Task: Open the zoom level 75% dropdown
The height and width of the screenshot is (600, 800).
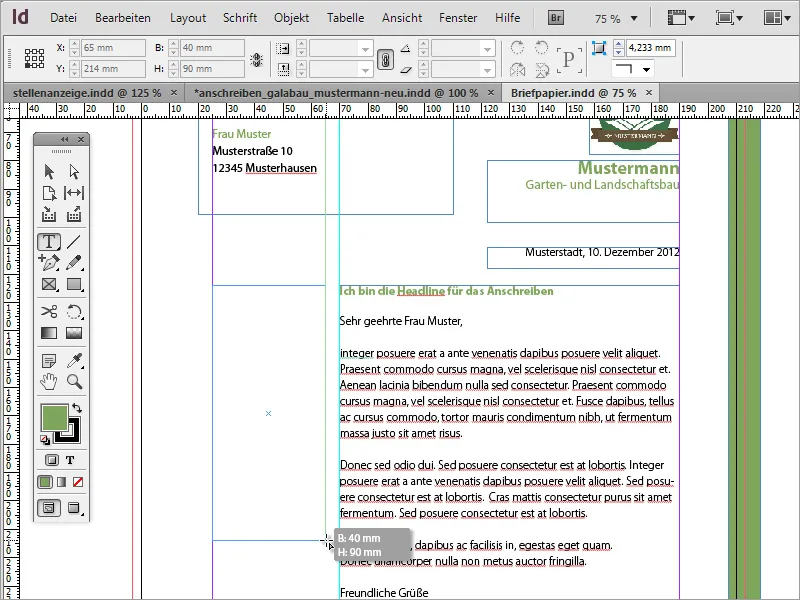Action: (634, 19)
